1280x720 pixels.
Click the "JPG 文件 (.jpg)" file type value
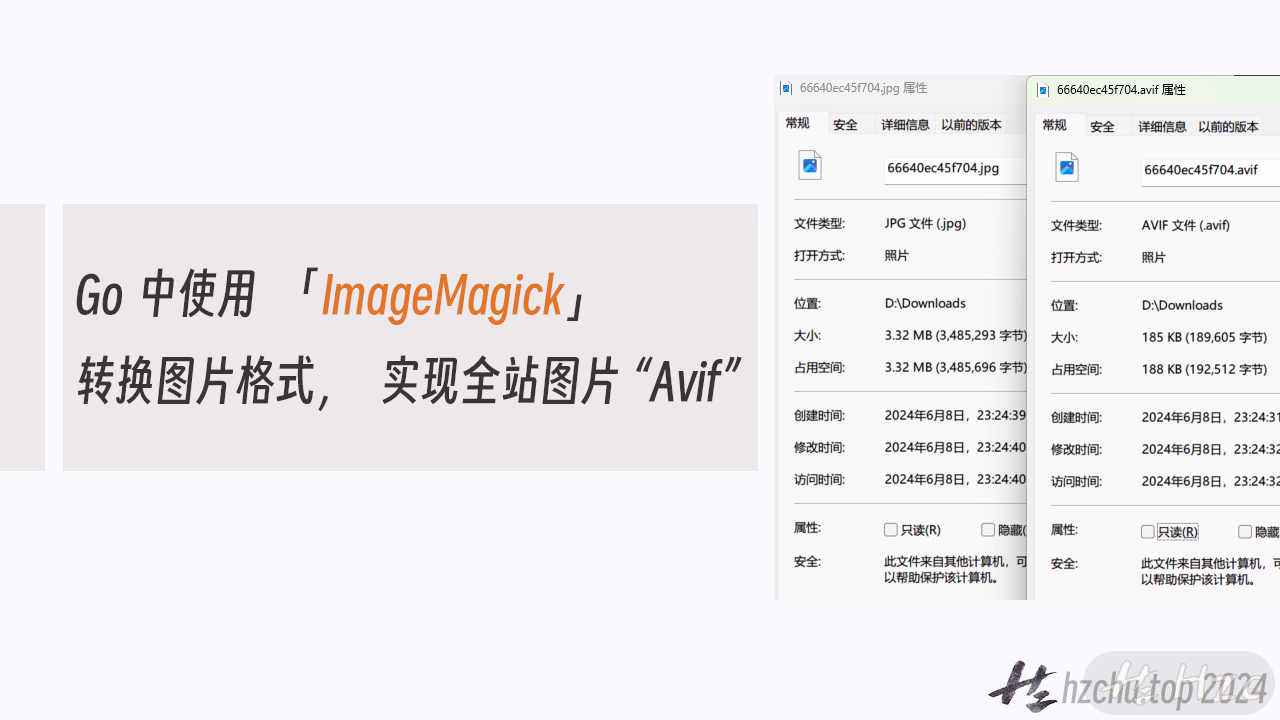coord(925,224)
